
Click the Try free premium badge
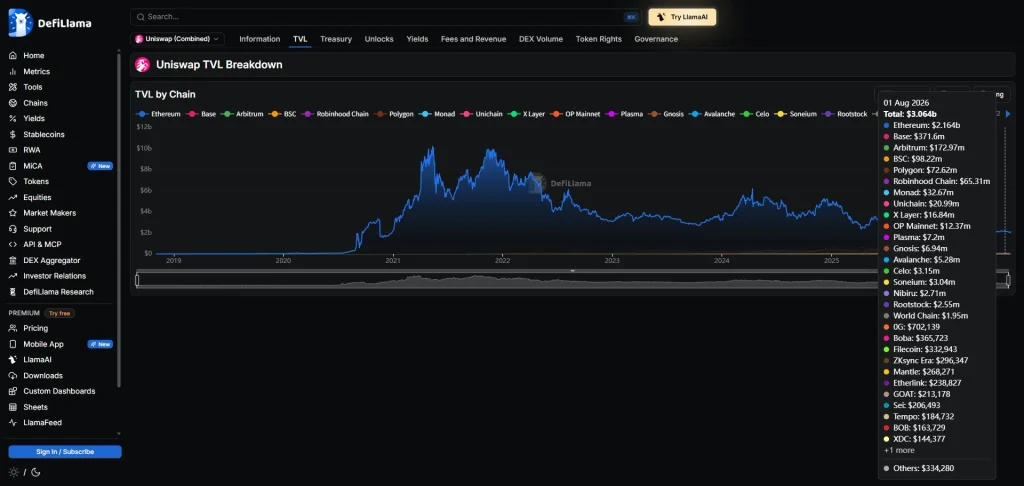coord(59,314)
